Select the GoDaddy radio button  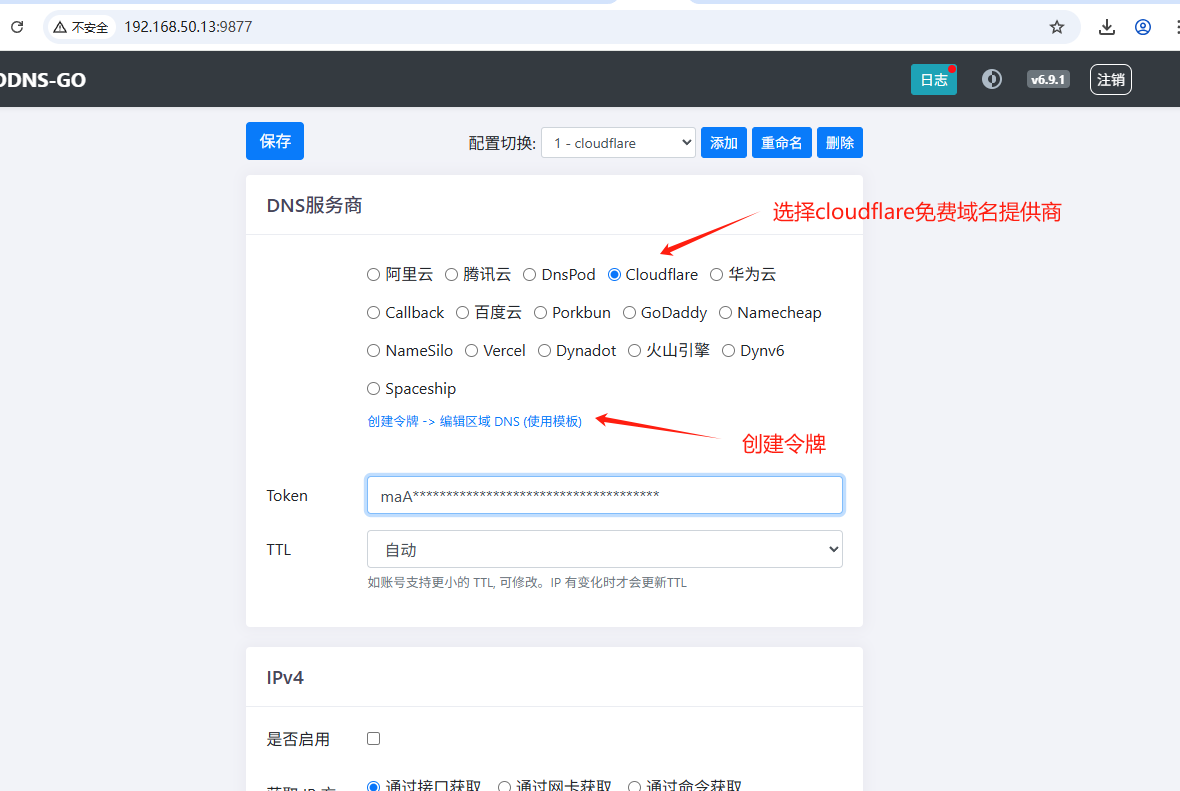(x=629, y=312)
